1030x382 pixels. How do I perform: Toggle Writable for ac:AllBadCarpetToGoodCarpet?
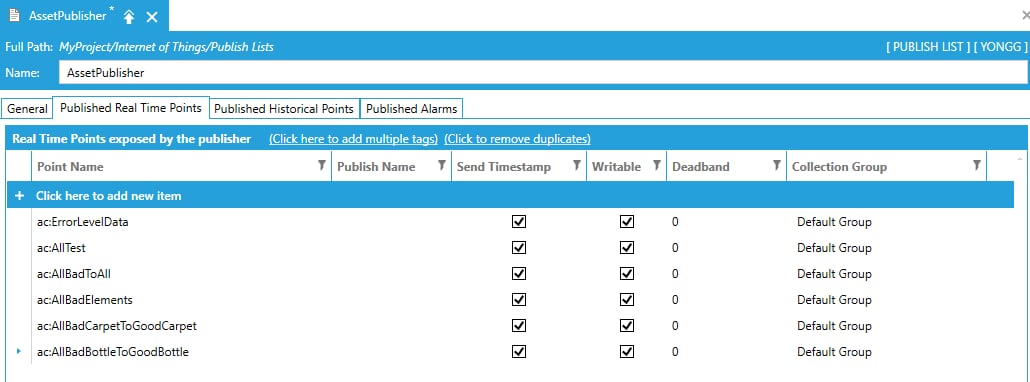pyautogui.click(x=627, y=326)
